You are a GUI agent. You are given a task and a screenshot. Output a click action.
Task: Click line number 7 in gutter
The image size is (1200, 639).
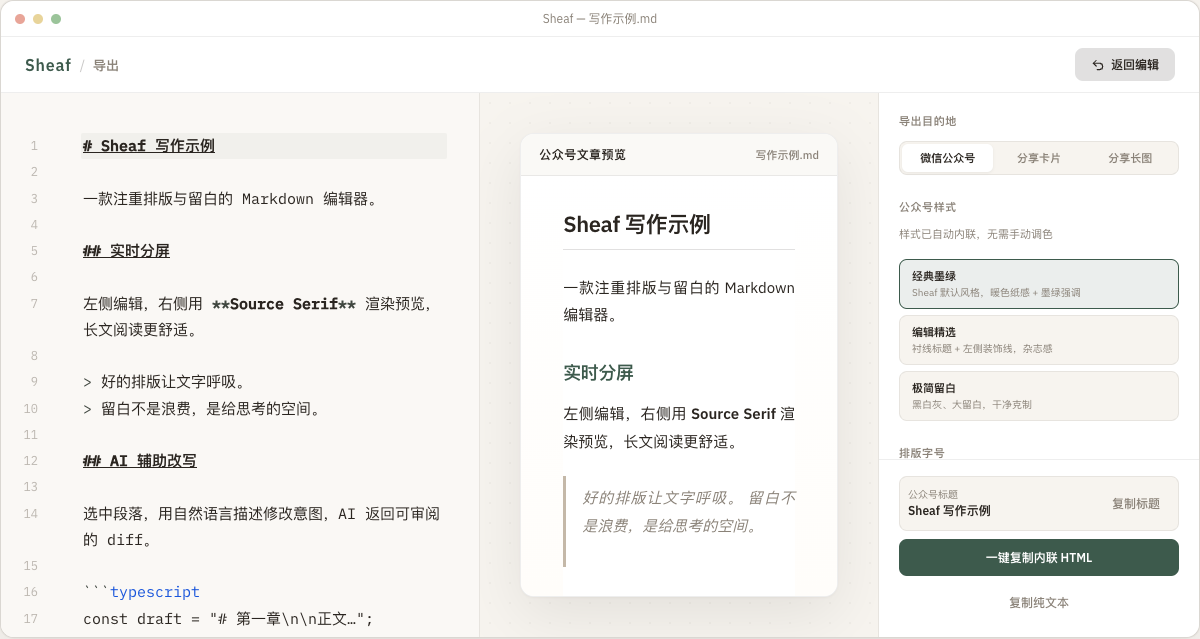point(34,304)
